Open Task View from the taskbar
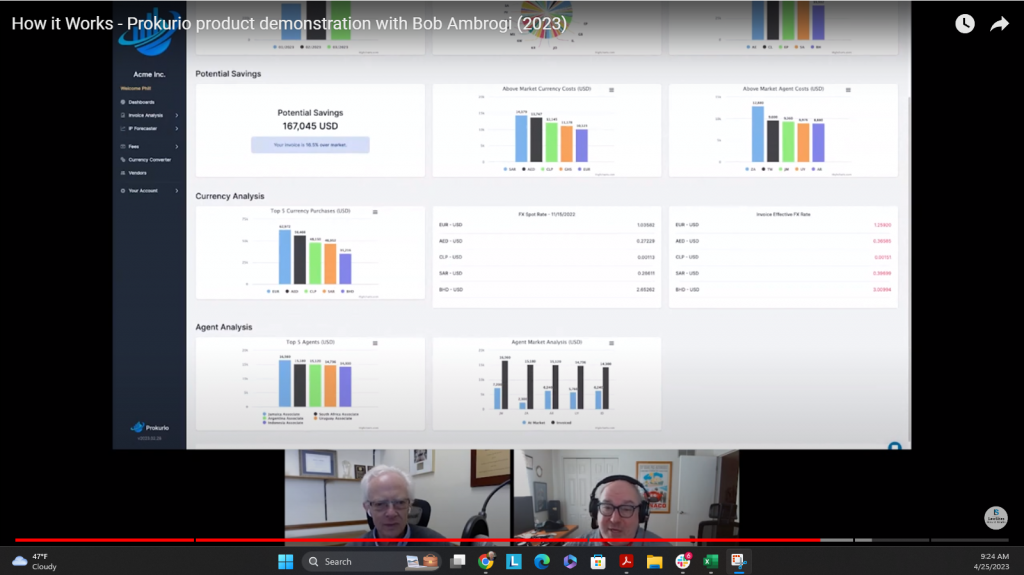Viewport: 1024px width, 575px height. tap(458, 561)
